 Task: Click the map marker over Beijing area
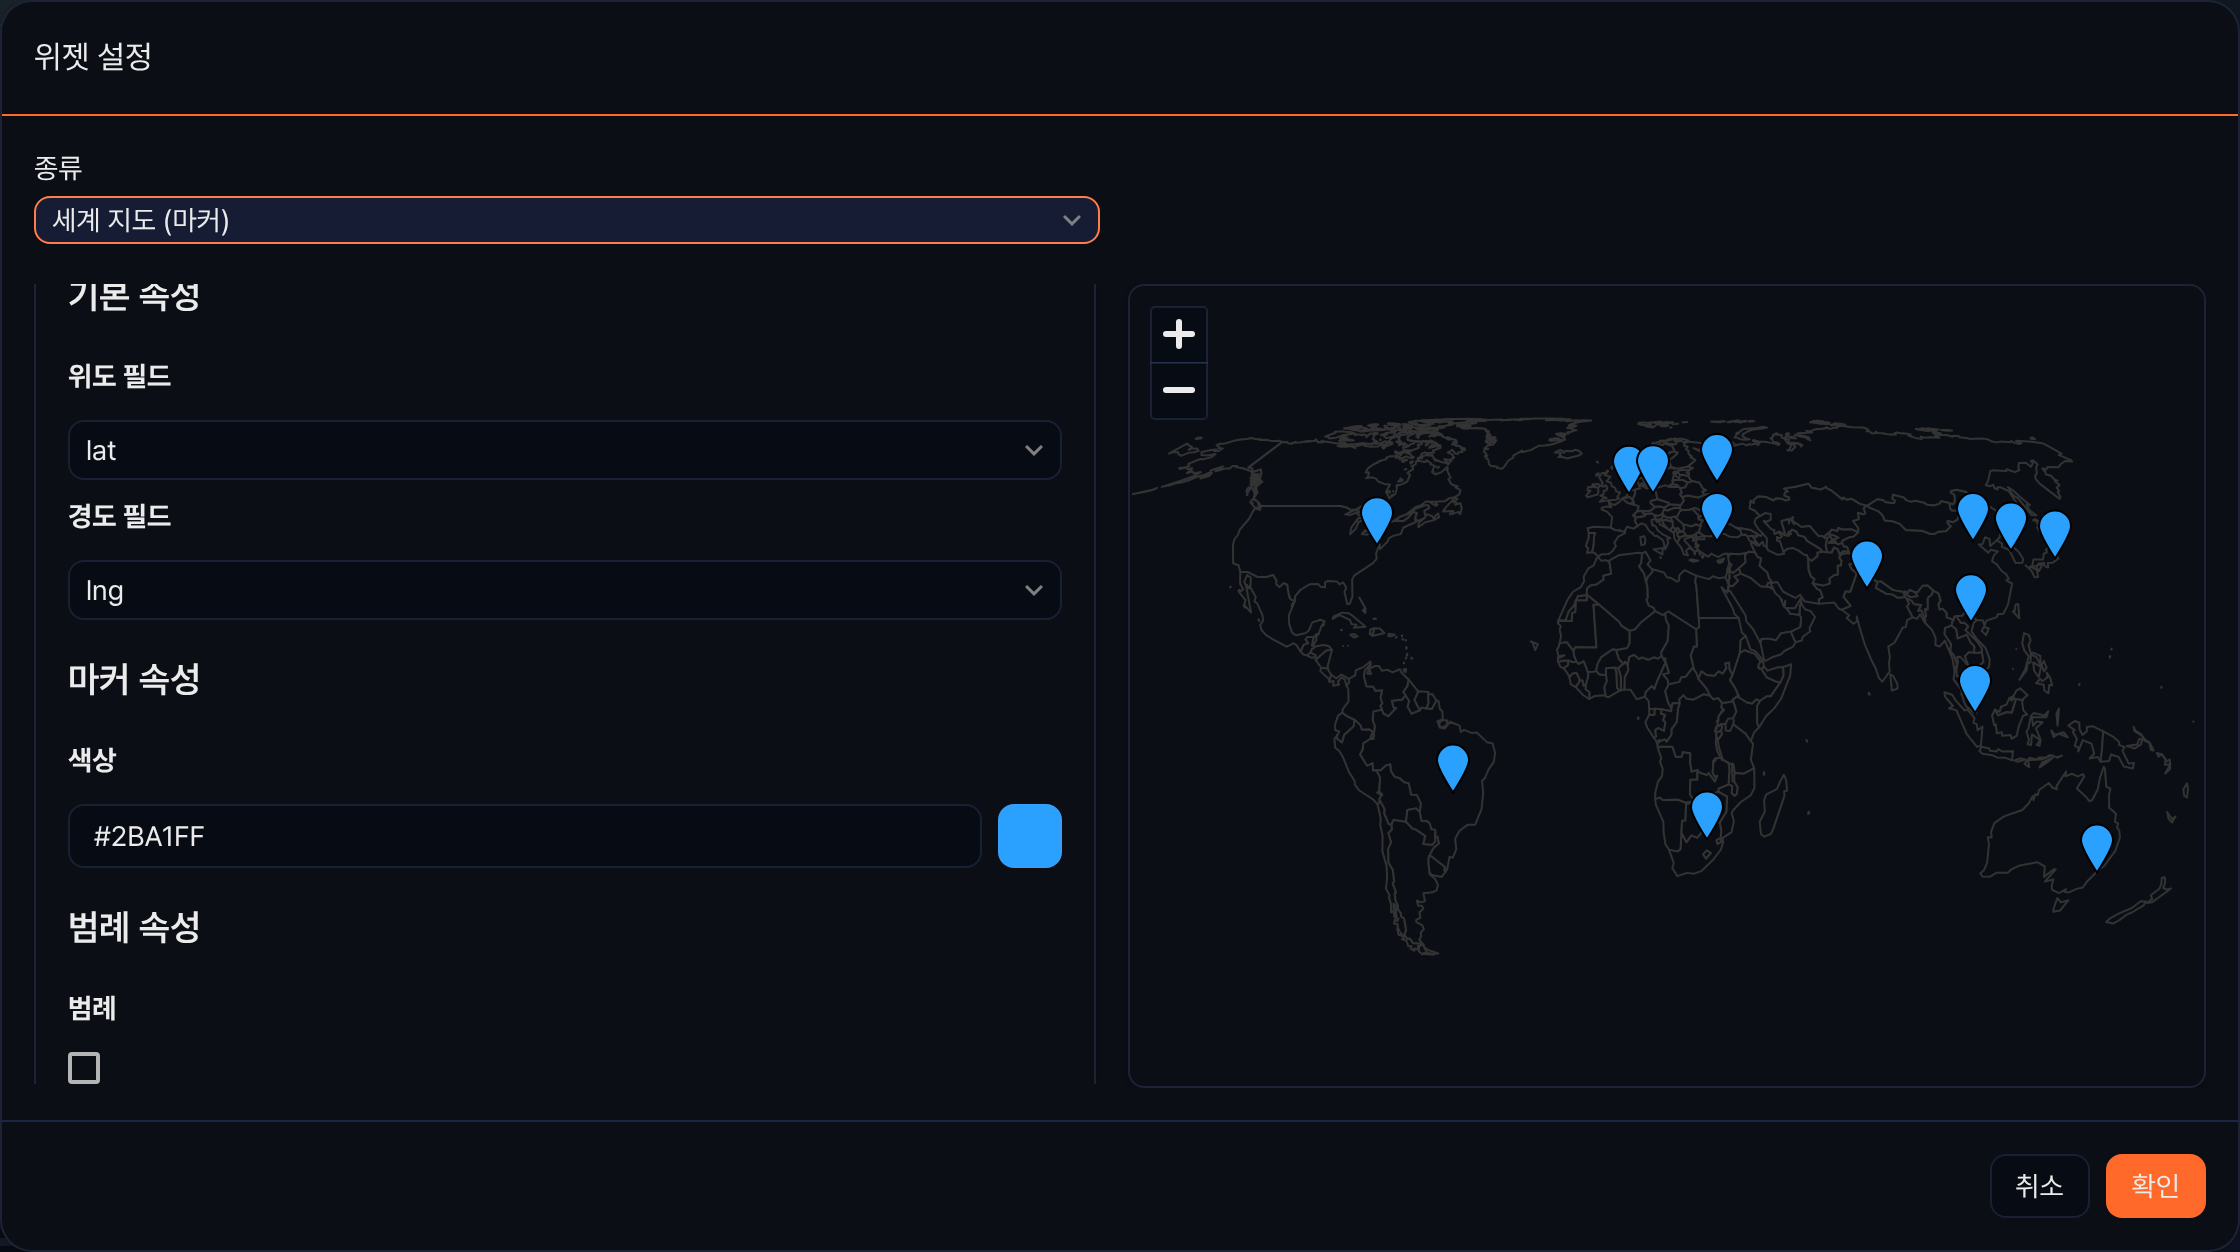pos(1973,515)
